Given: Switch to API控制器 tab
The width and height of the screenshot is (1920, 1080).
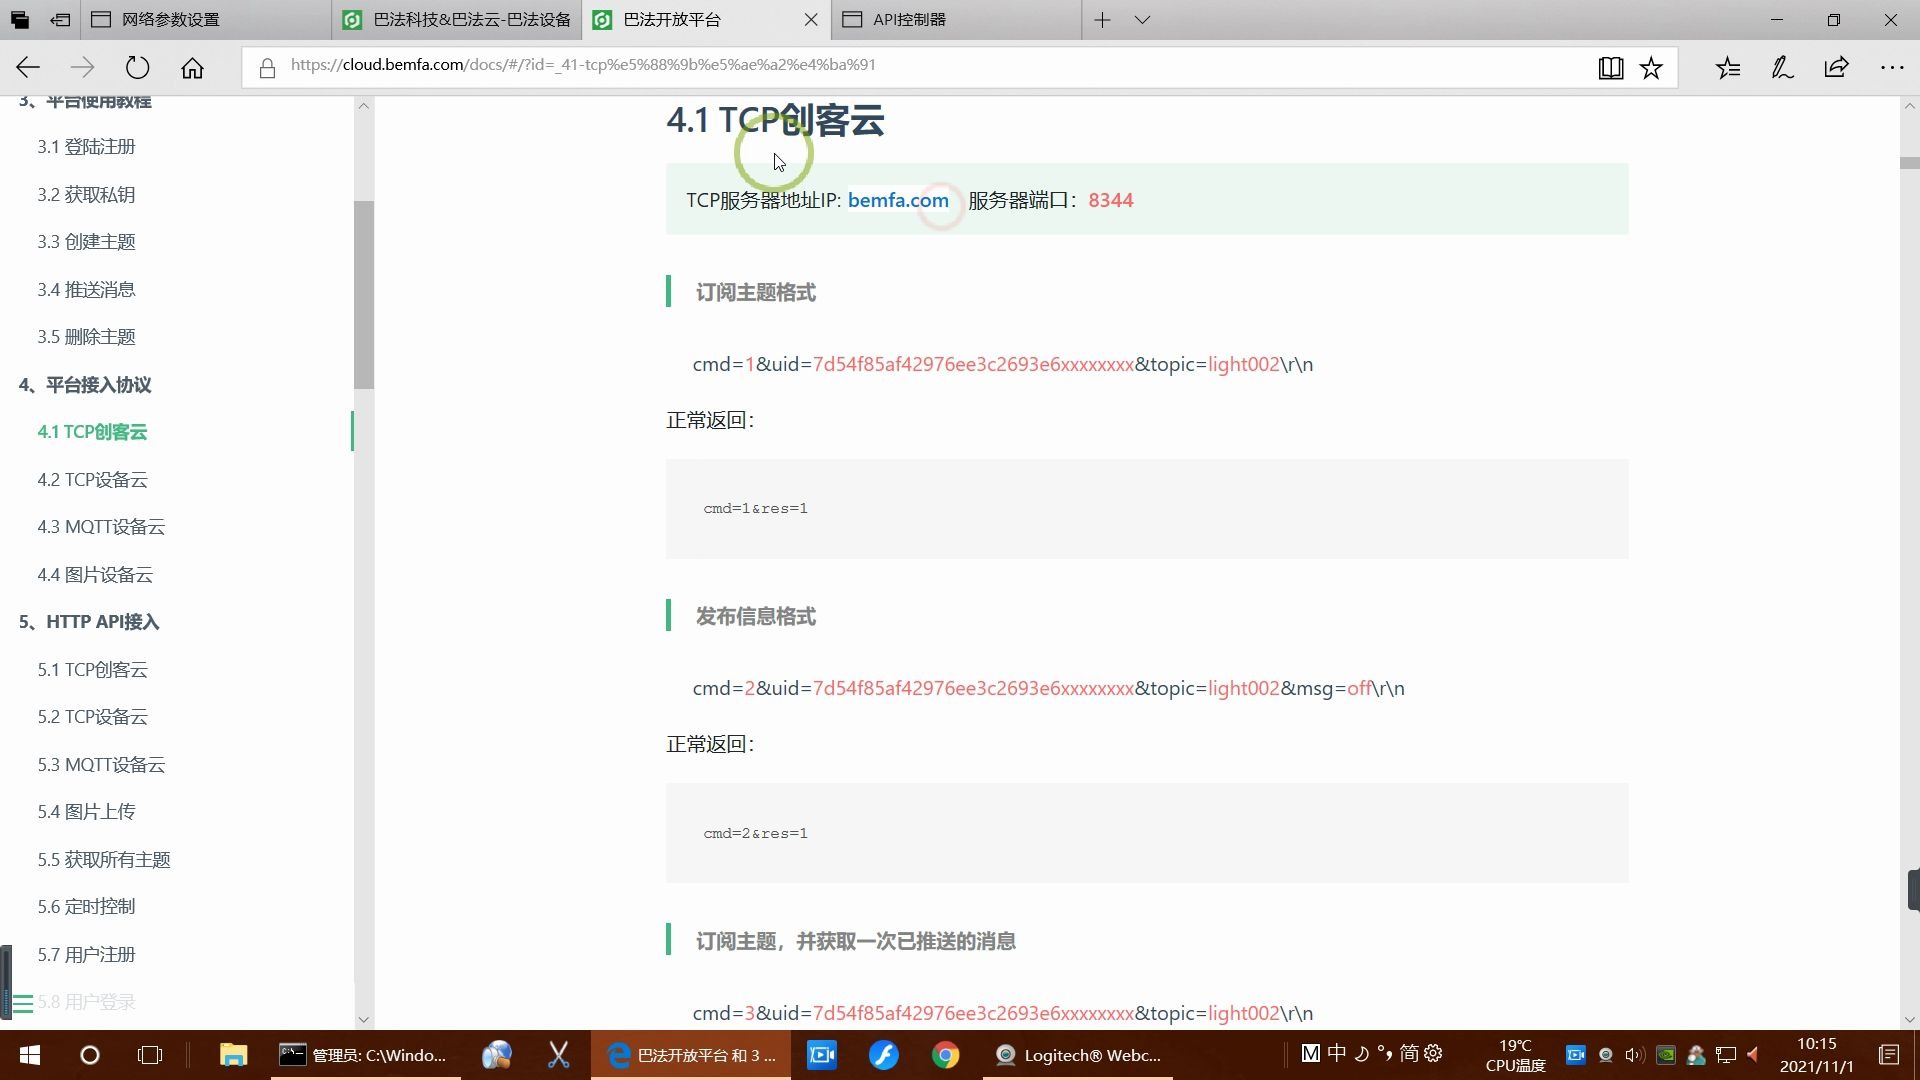Looking at the screenshot, I should 956,19.
